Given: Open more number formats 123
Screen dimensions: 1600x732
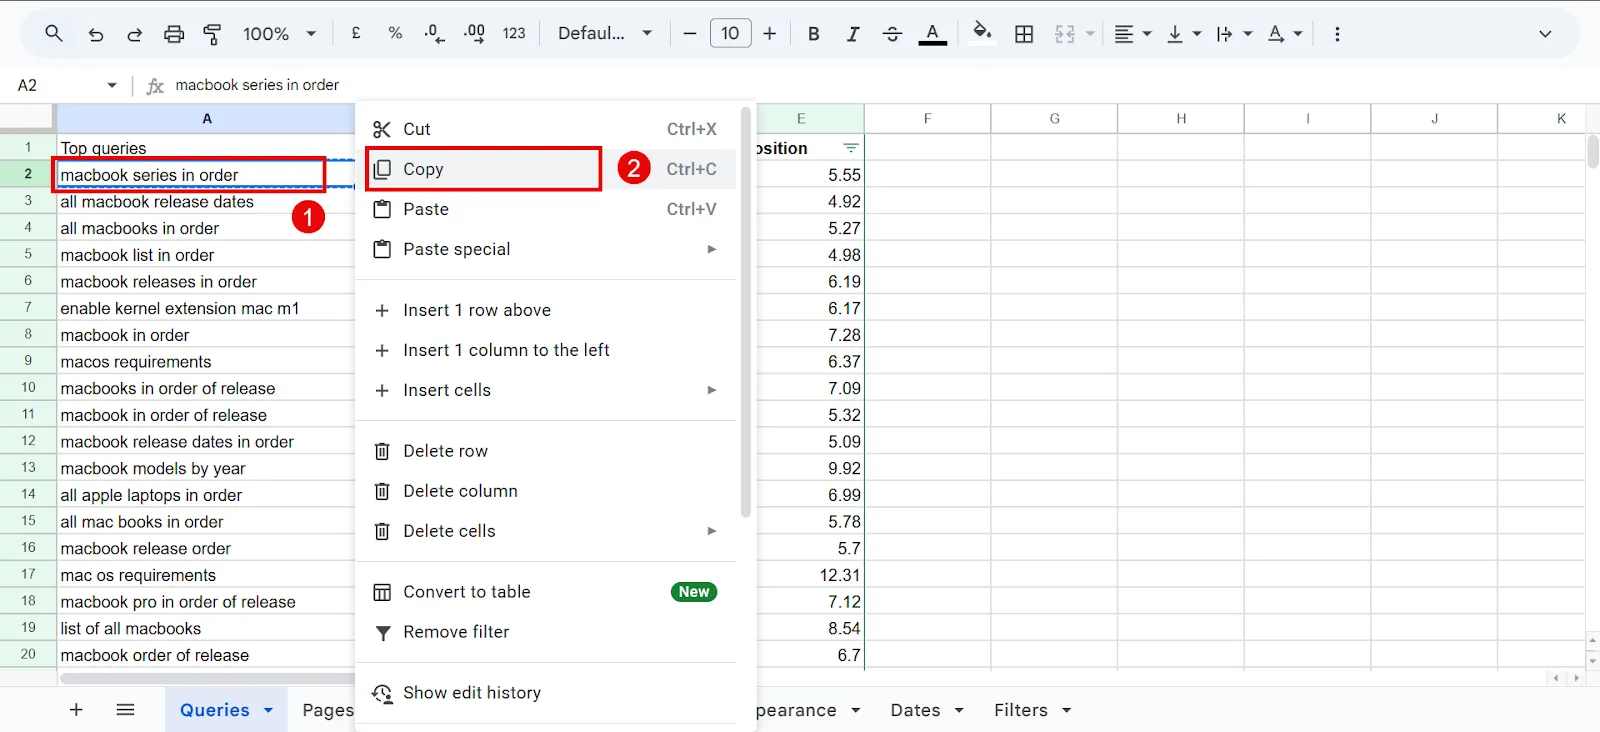Looking at the screenshot, I should [x=514, y=33].
